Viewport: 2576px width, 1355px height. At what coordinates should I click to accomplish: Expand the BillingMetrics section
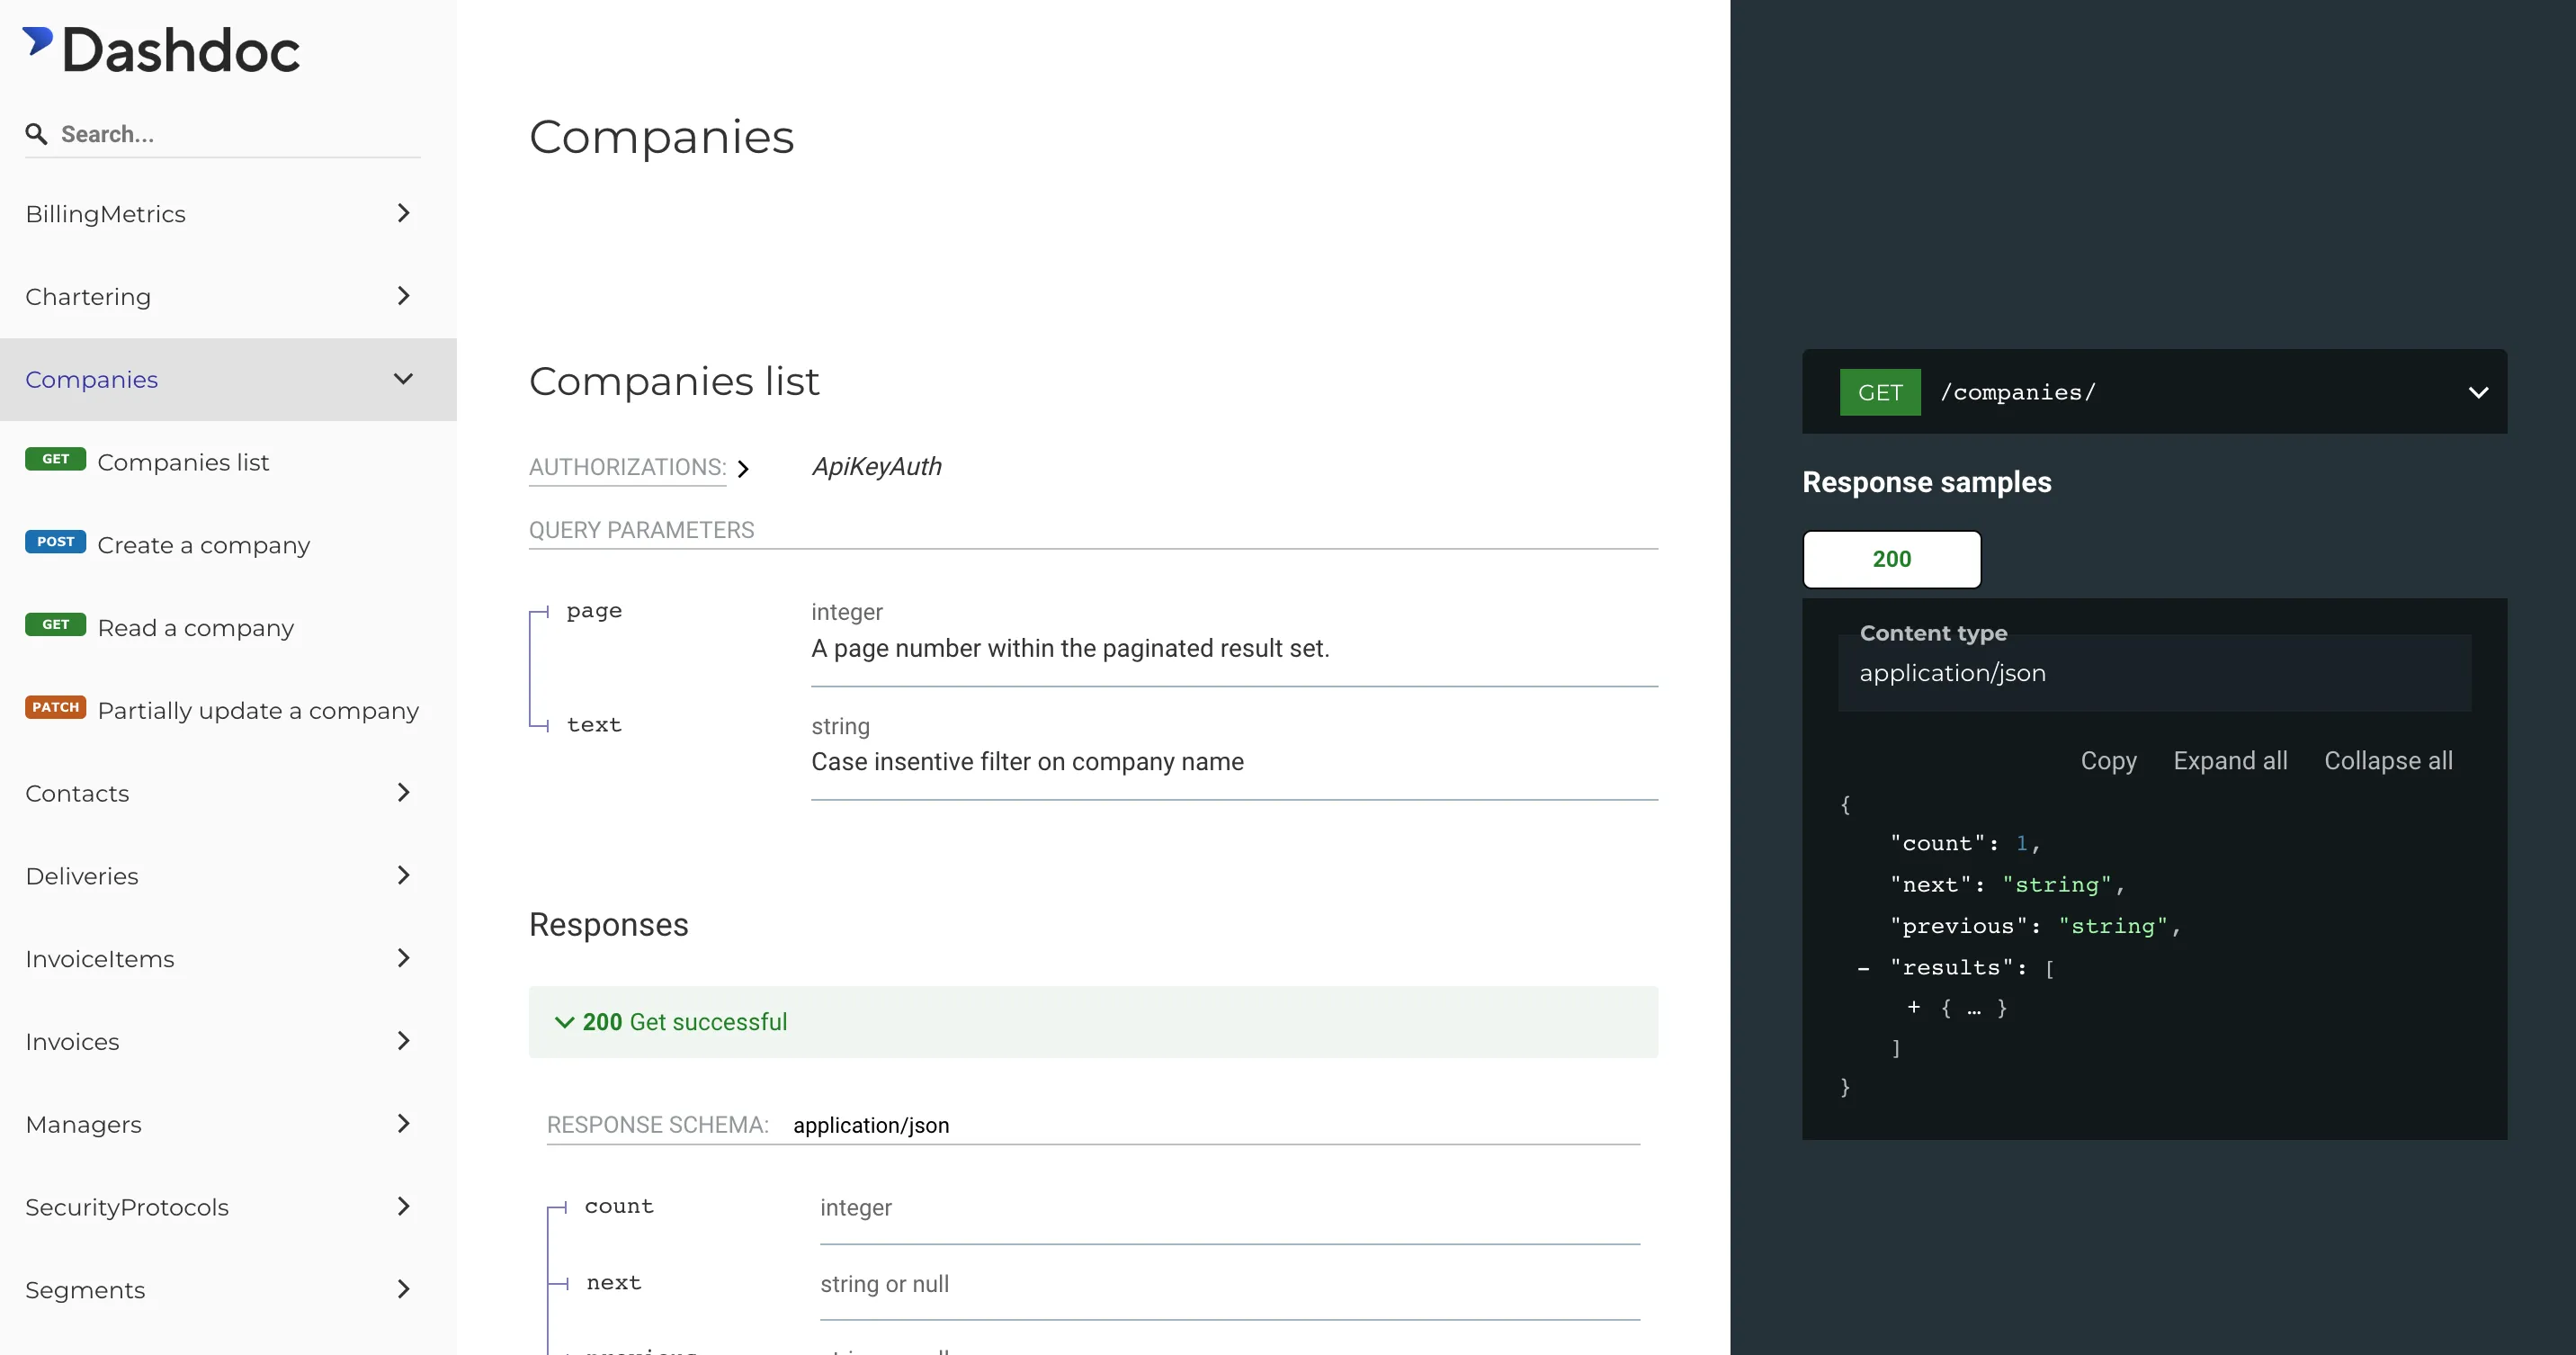(x=403, y=213)
